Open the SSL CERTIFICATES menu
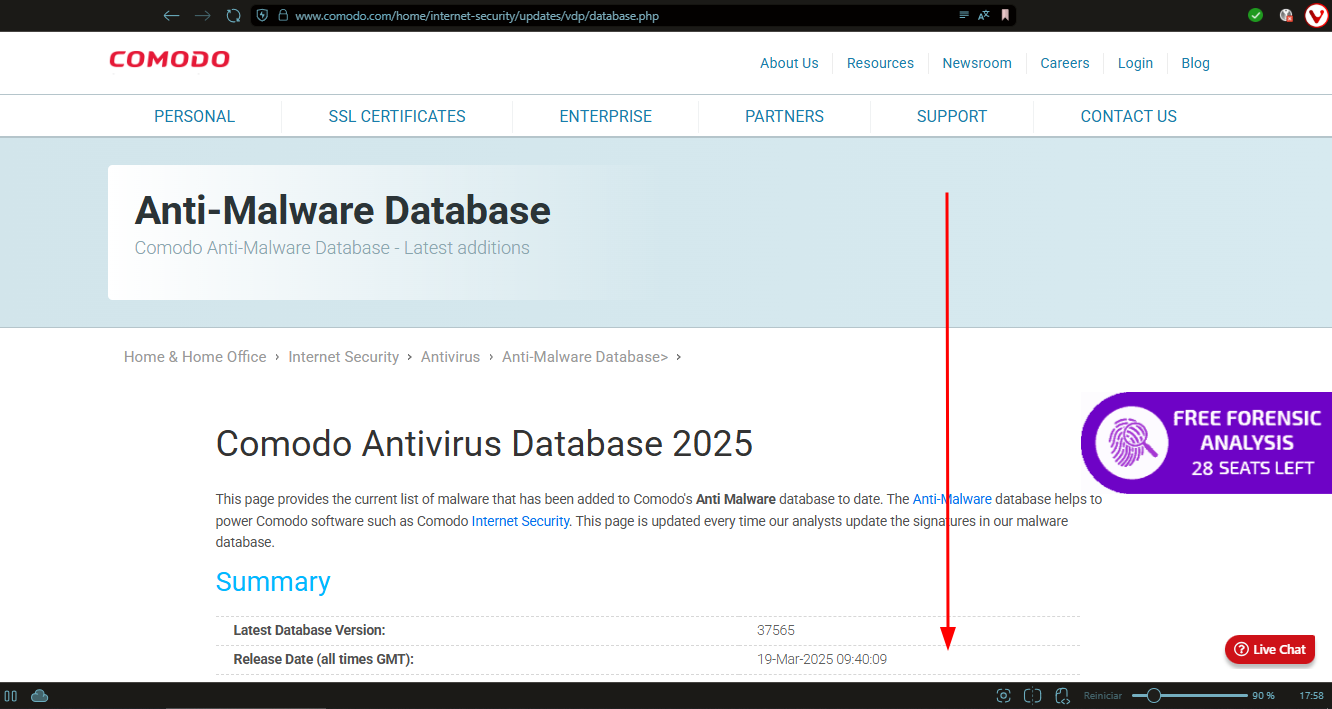Screen dimensions: 1332x709 (x=397, y=116)
